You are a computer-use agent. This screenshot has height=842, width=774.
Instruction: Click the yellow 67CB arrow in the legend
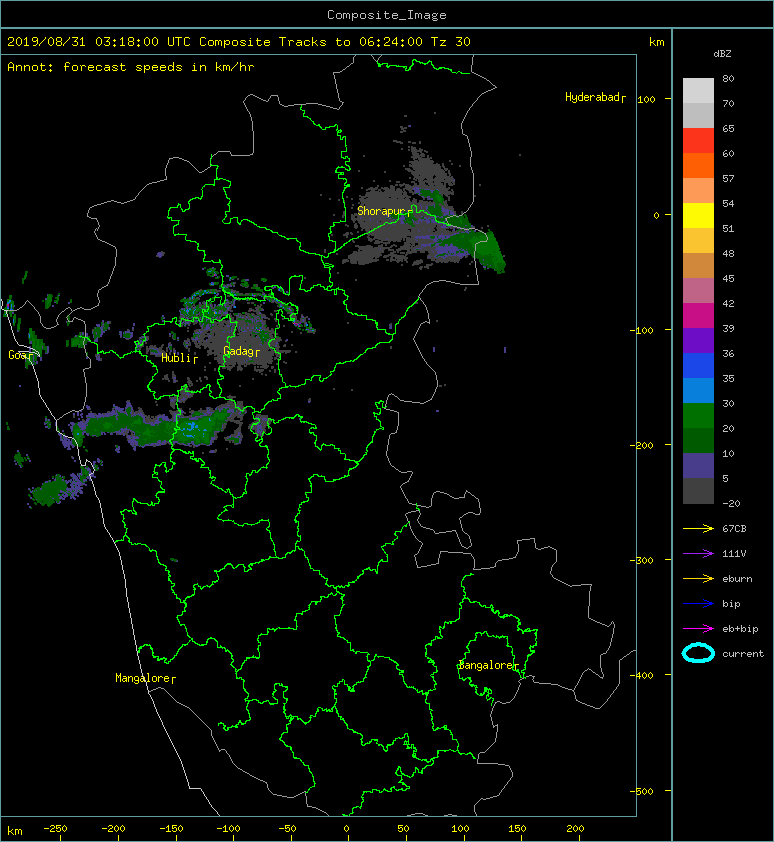coord(698,528)
